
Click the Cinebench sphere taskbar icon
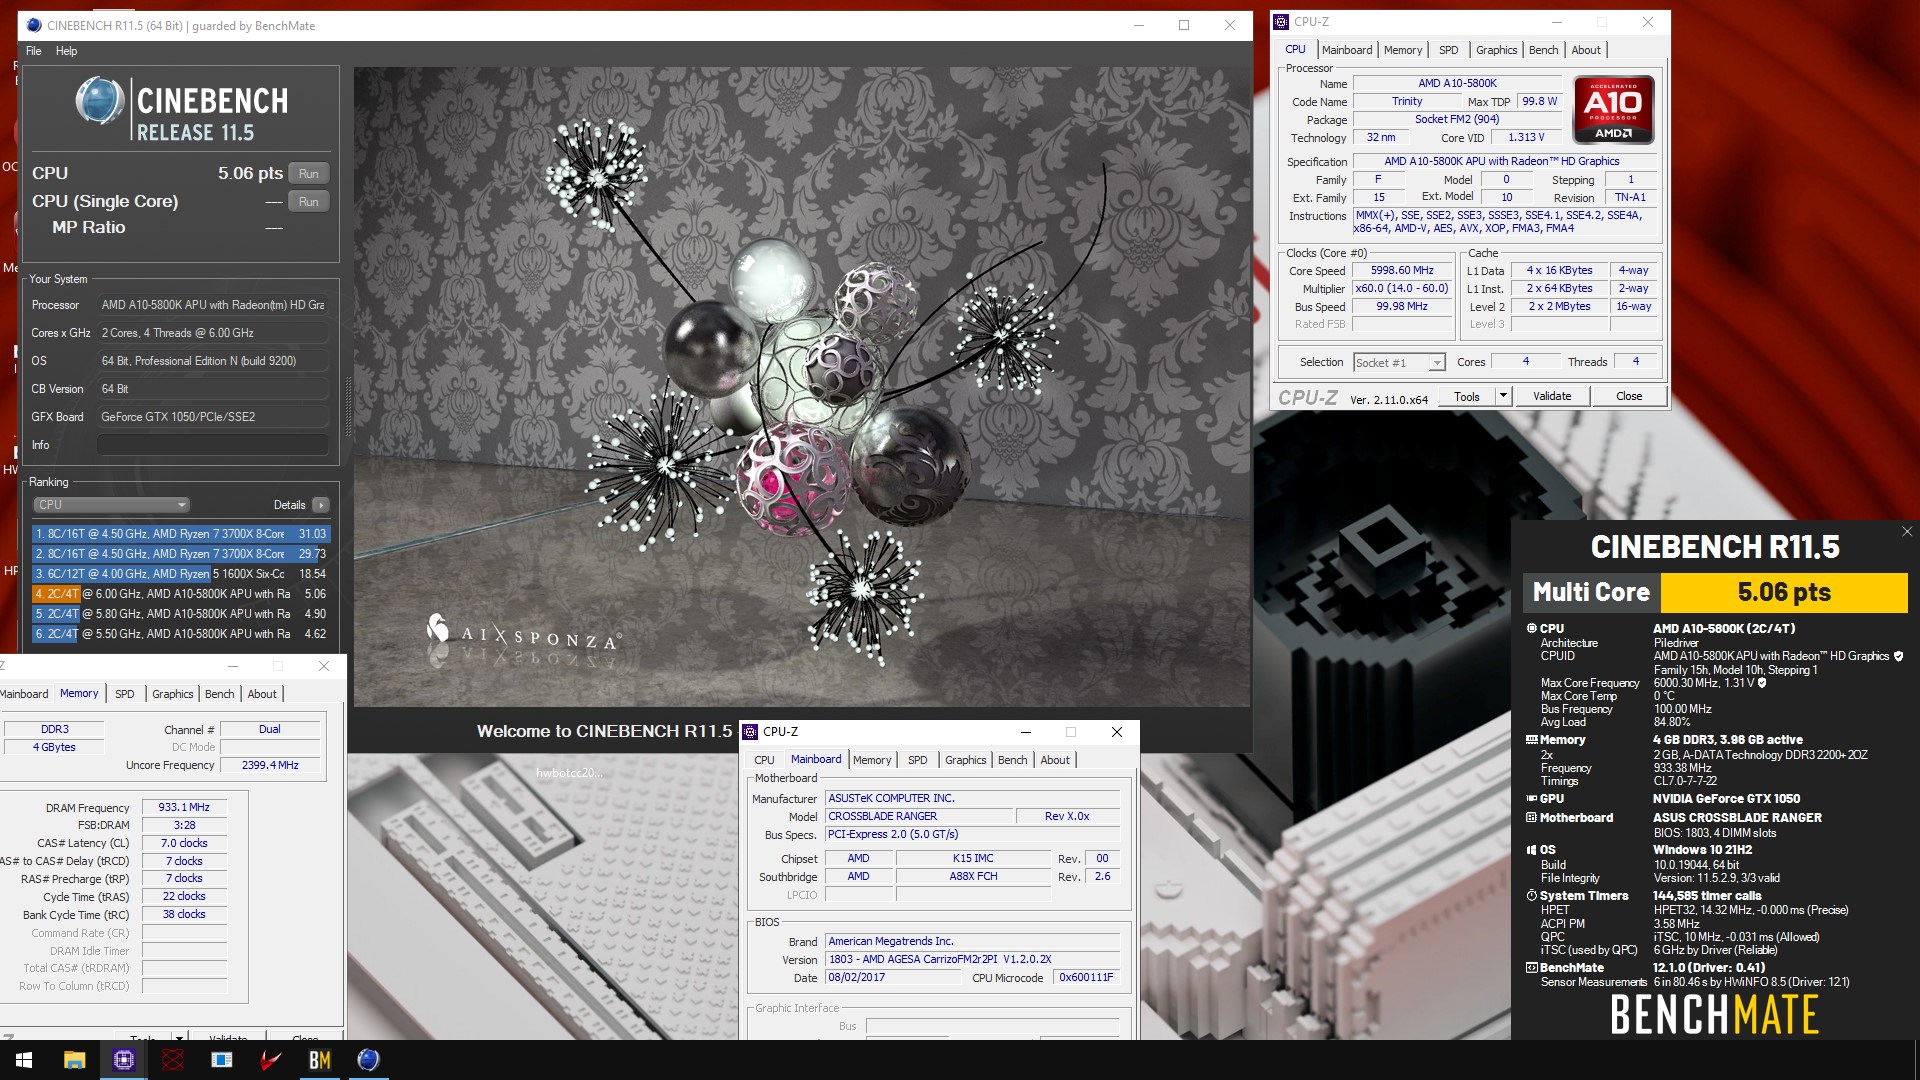(x=368, y=1060)
